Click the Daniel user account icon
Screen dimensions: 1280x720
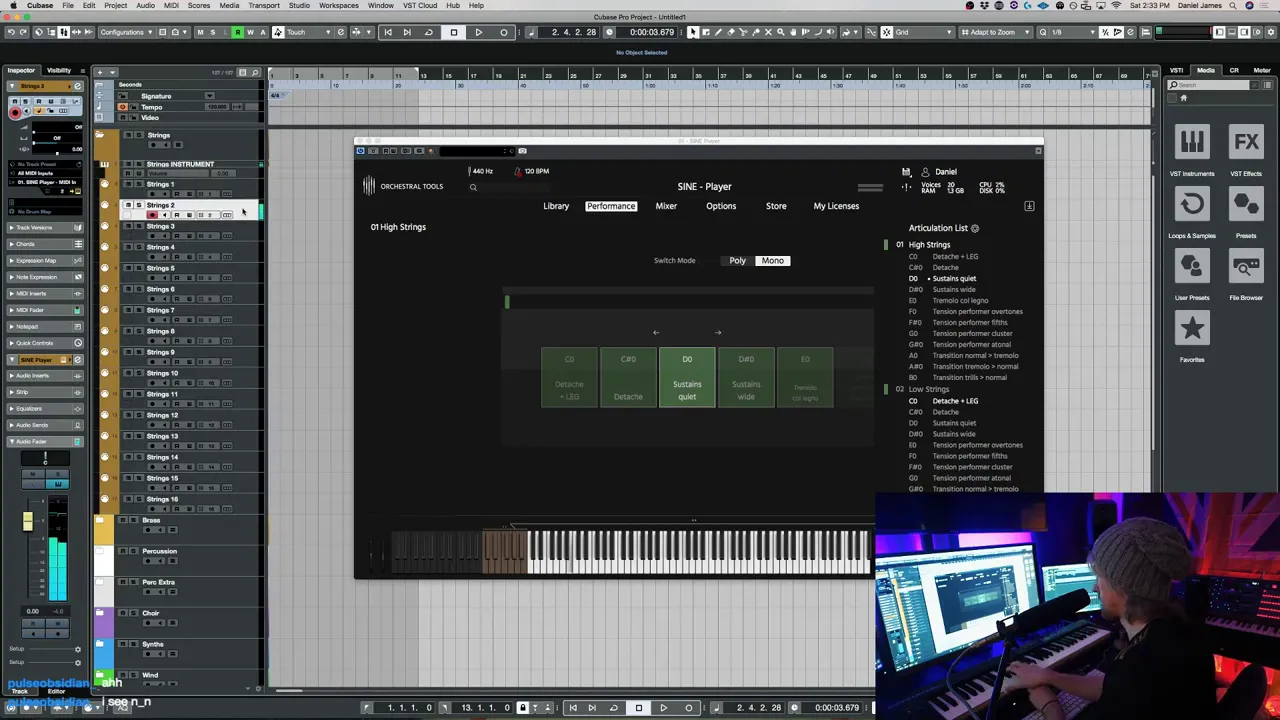(925, 172)
